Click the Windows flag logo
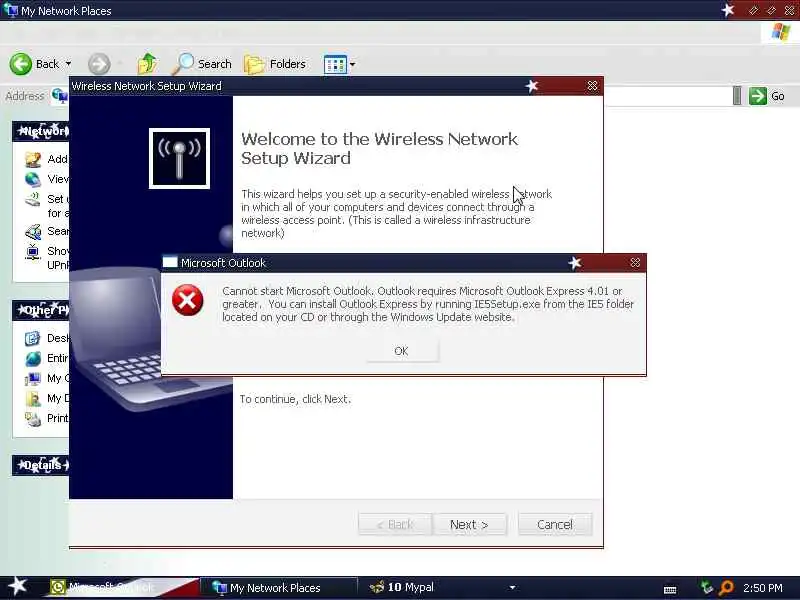 (780, 32)
